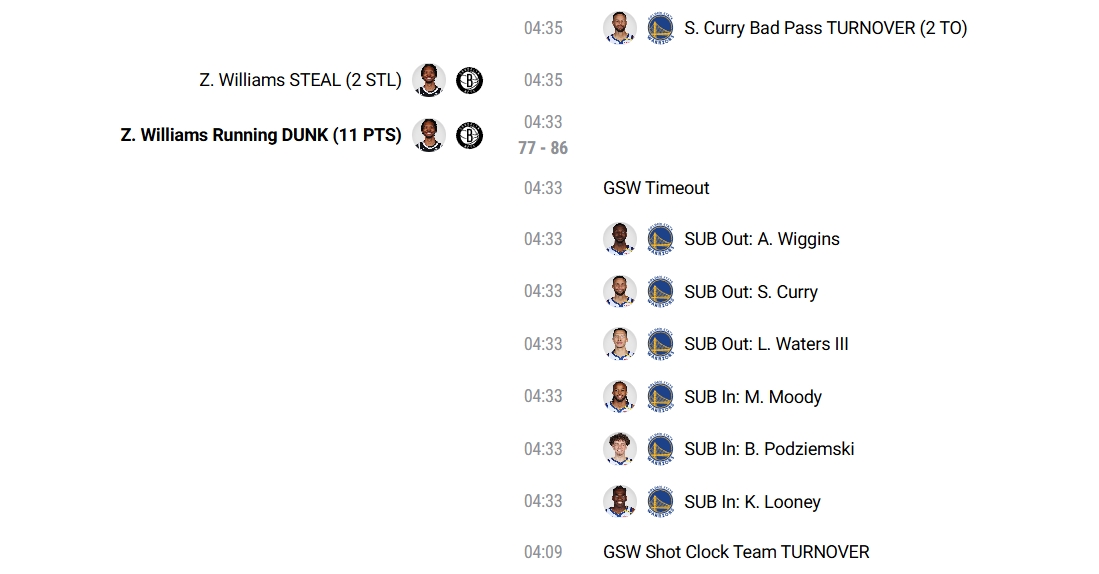This screenshot has width=1099, height=574.
Task: Click B. Podziemski player headshot
Action: pyautogui.click(x=620, y=449)
